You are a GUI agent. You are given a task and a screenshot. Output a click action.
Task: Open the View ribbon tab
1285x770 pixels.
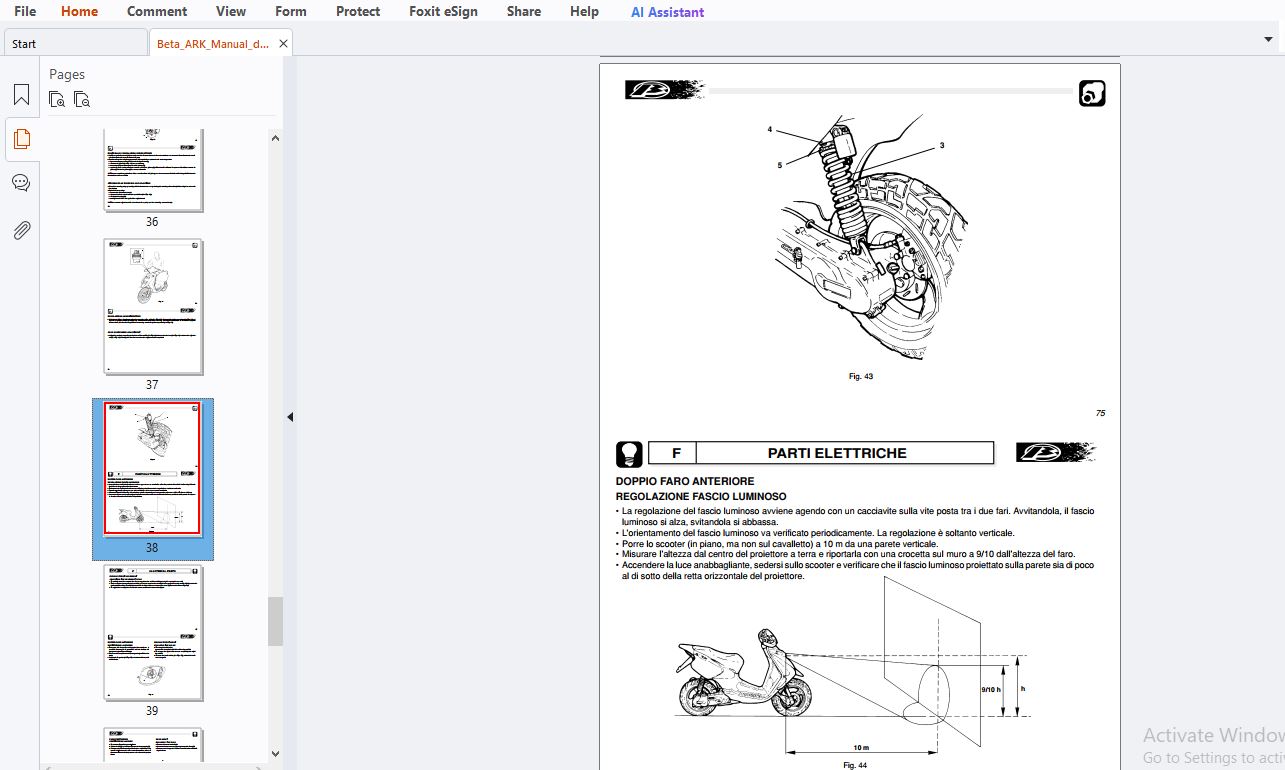tap(231, 11)
